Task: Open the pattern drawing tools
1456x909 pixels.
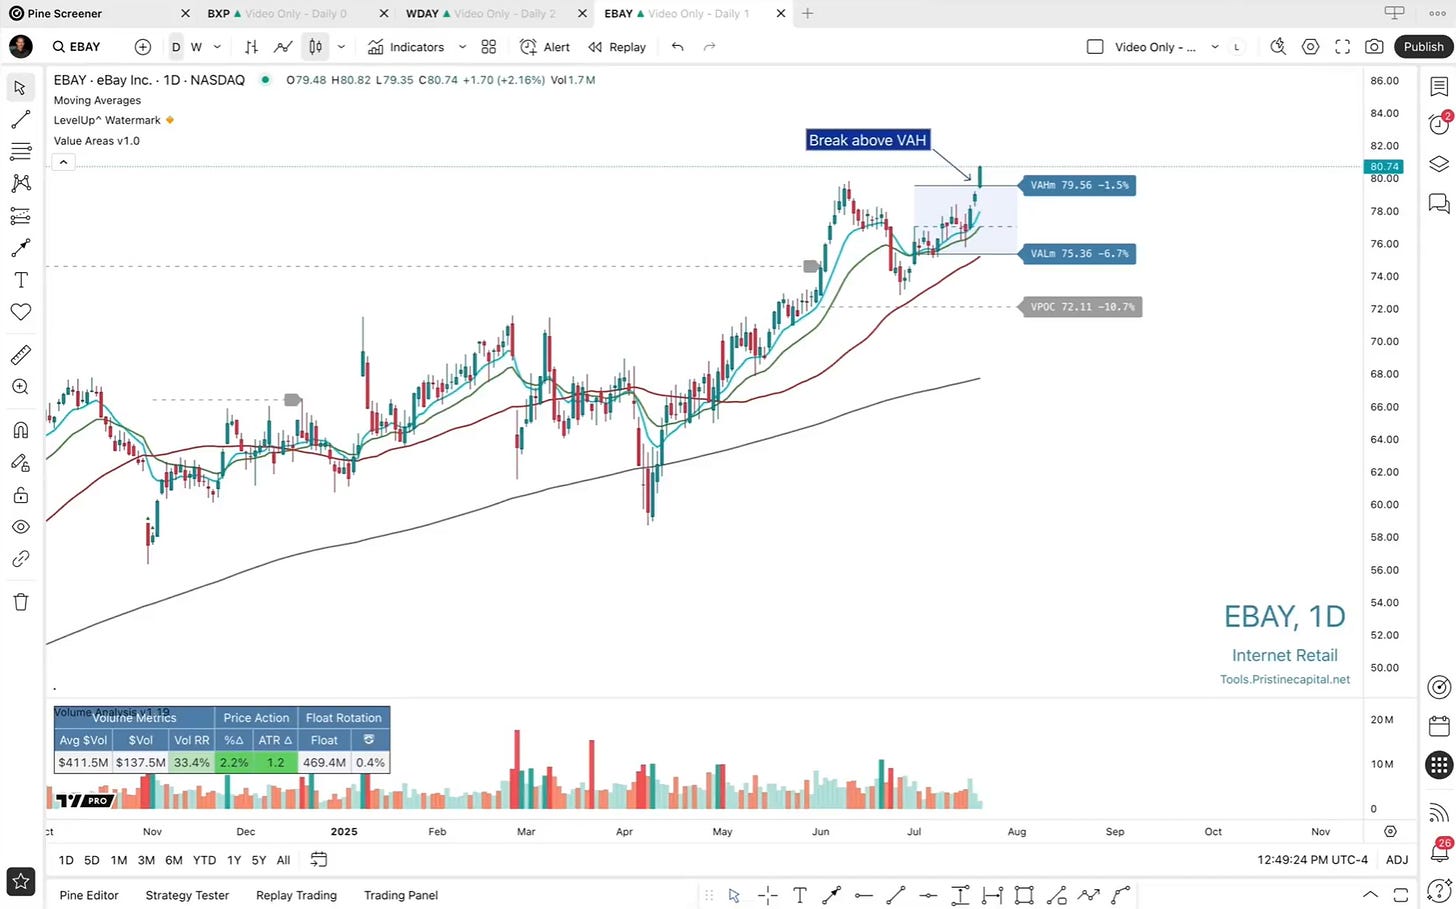Action: (20, 184)
